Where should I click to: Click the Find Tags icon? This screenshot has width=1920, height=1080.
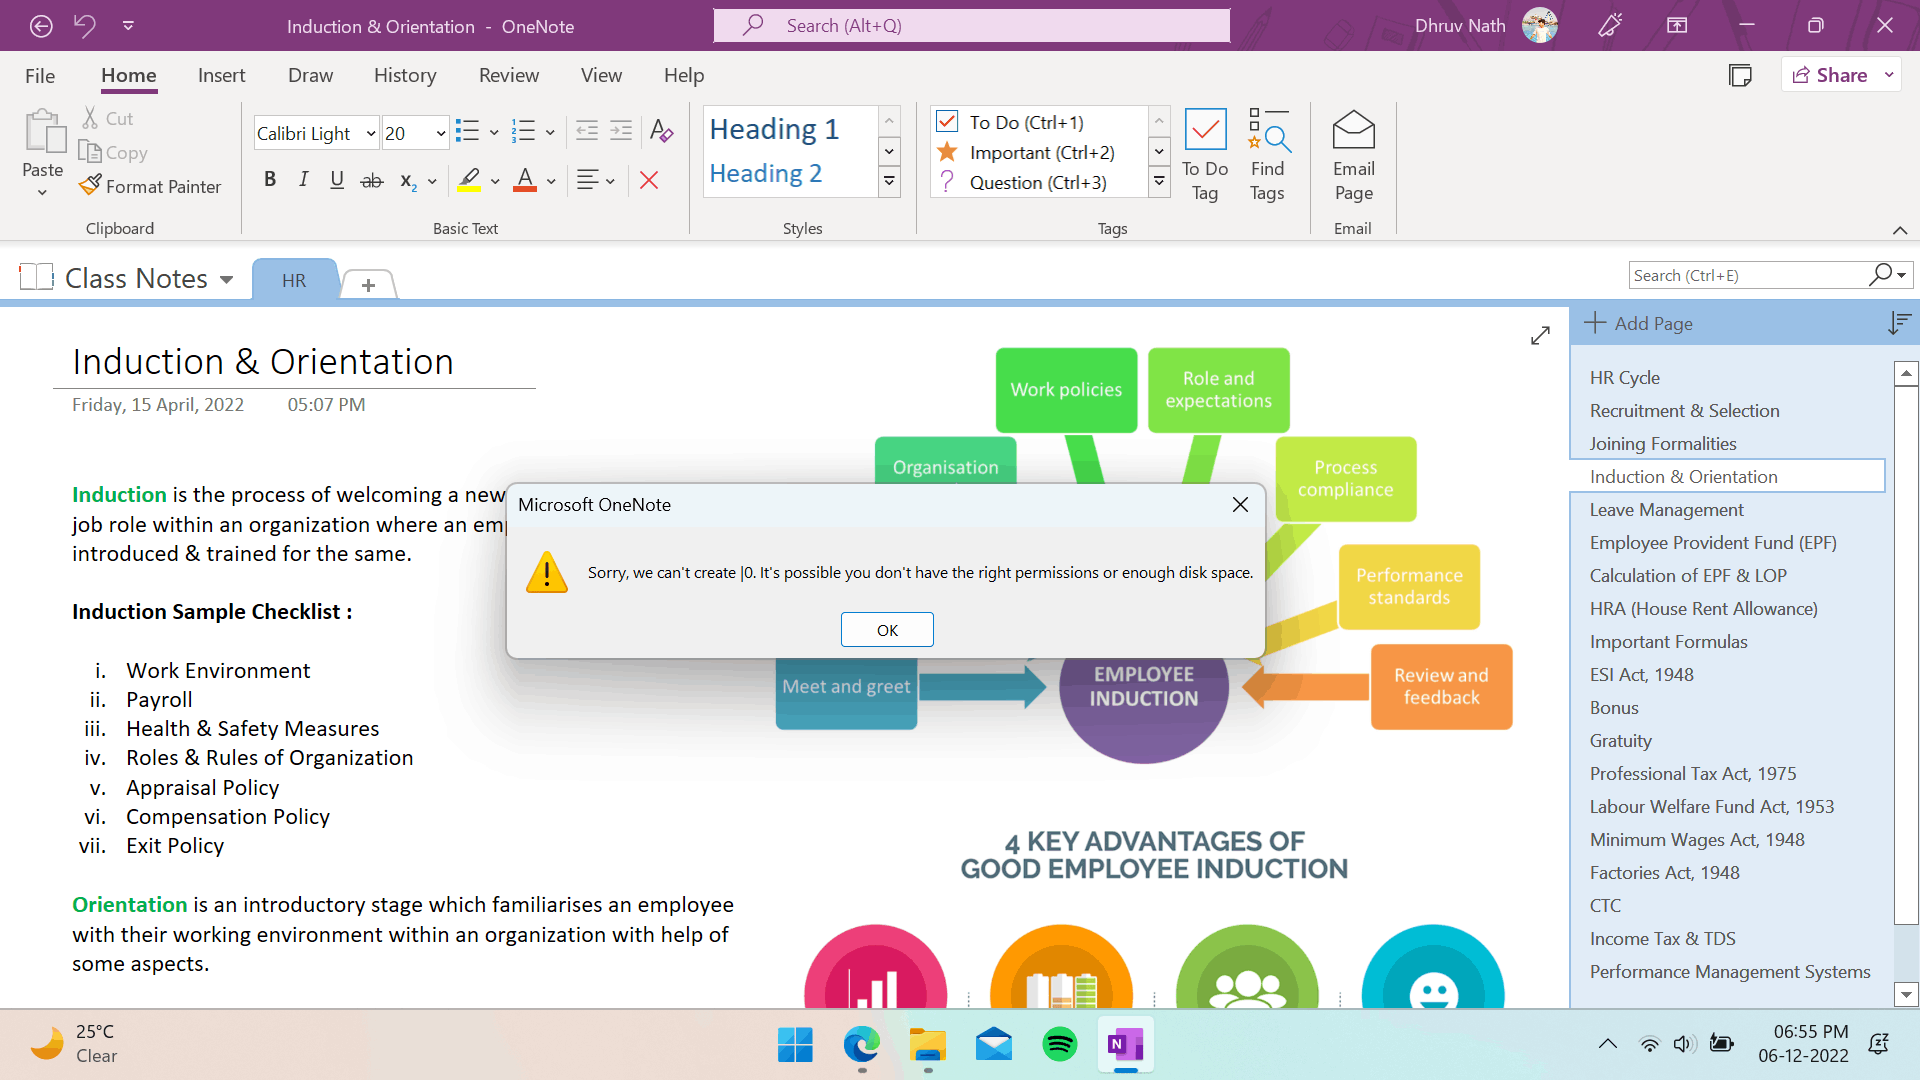point(1268,132)
